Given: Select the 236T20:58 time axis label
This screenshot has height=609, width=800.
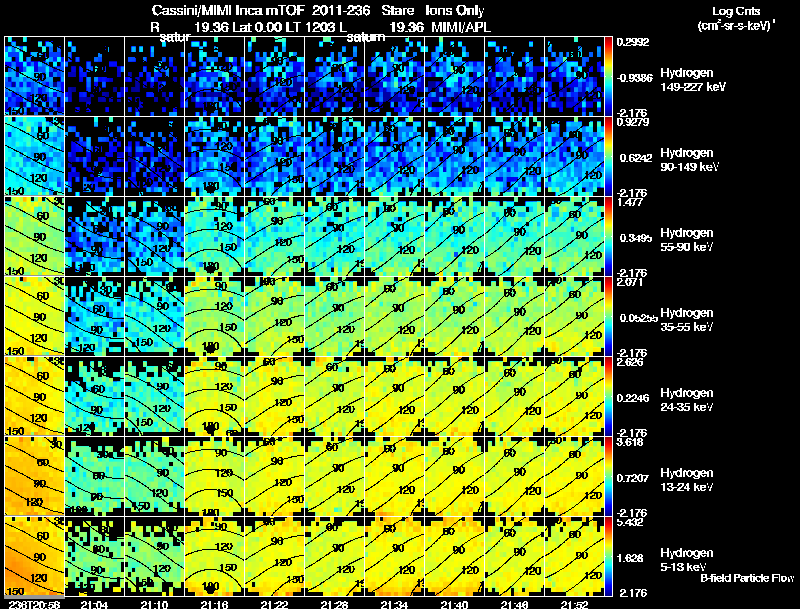Looking at the screenshot, I should pos(34,604).
